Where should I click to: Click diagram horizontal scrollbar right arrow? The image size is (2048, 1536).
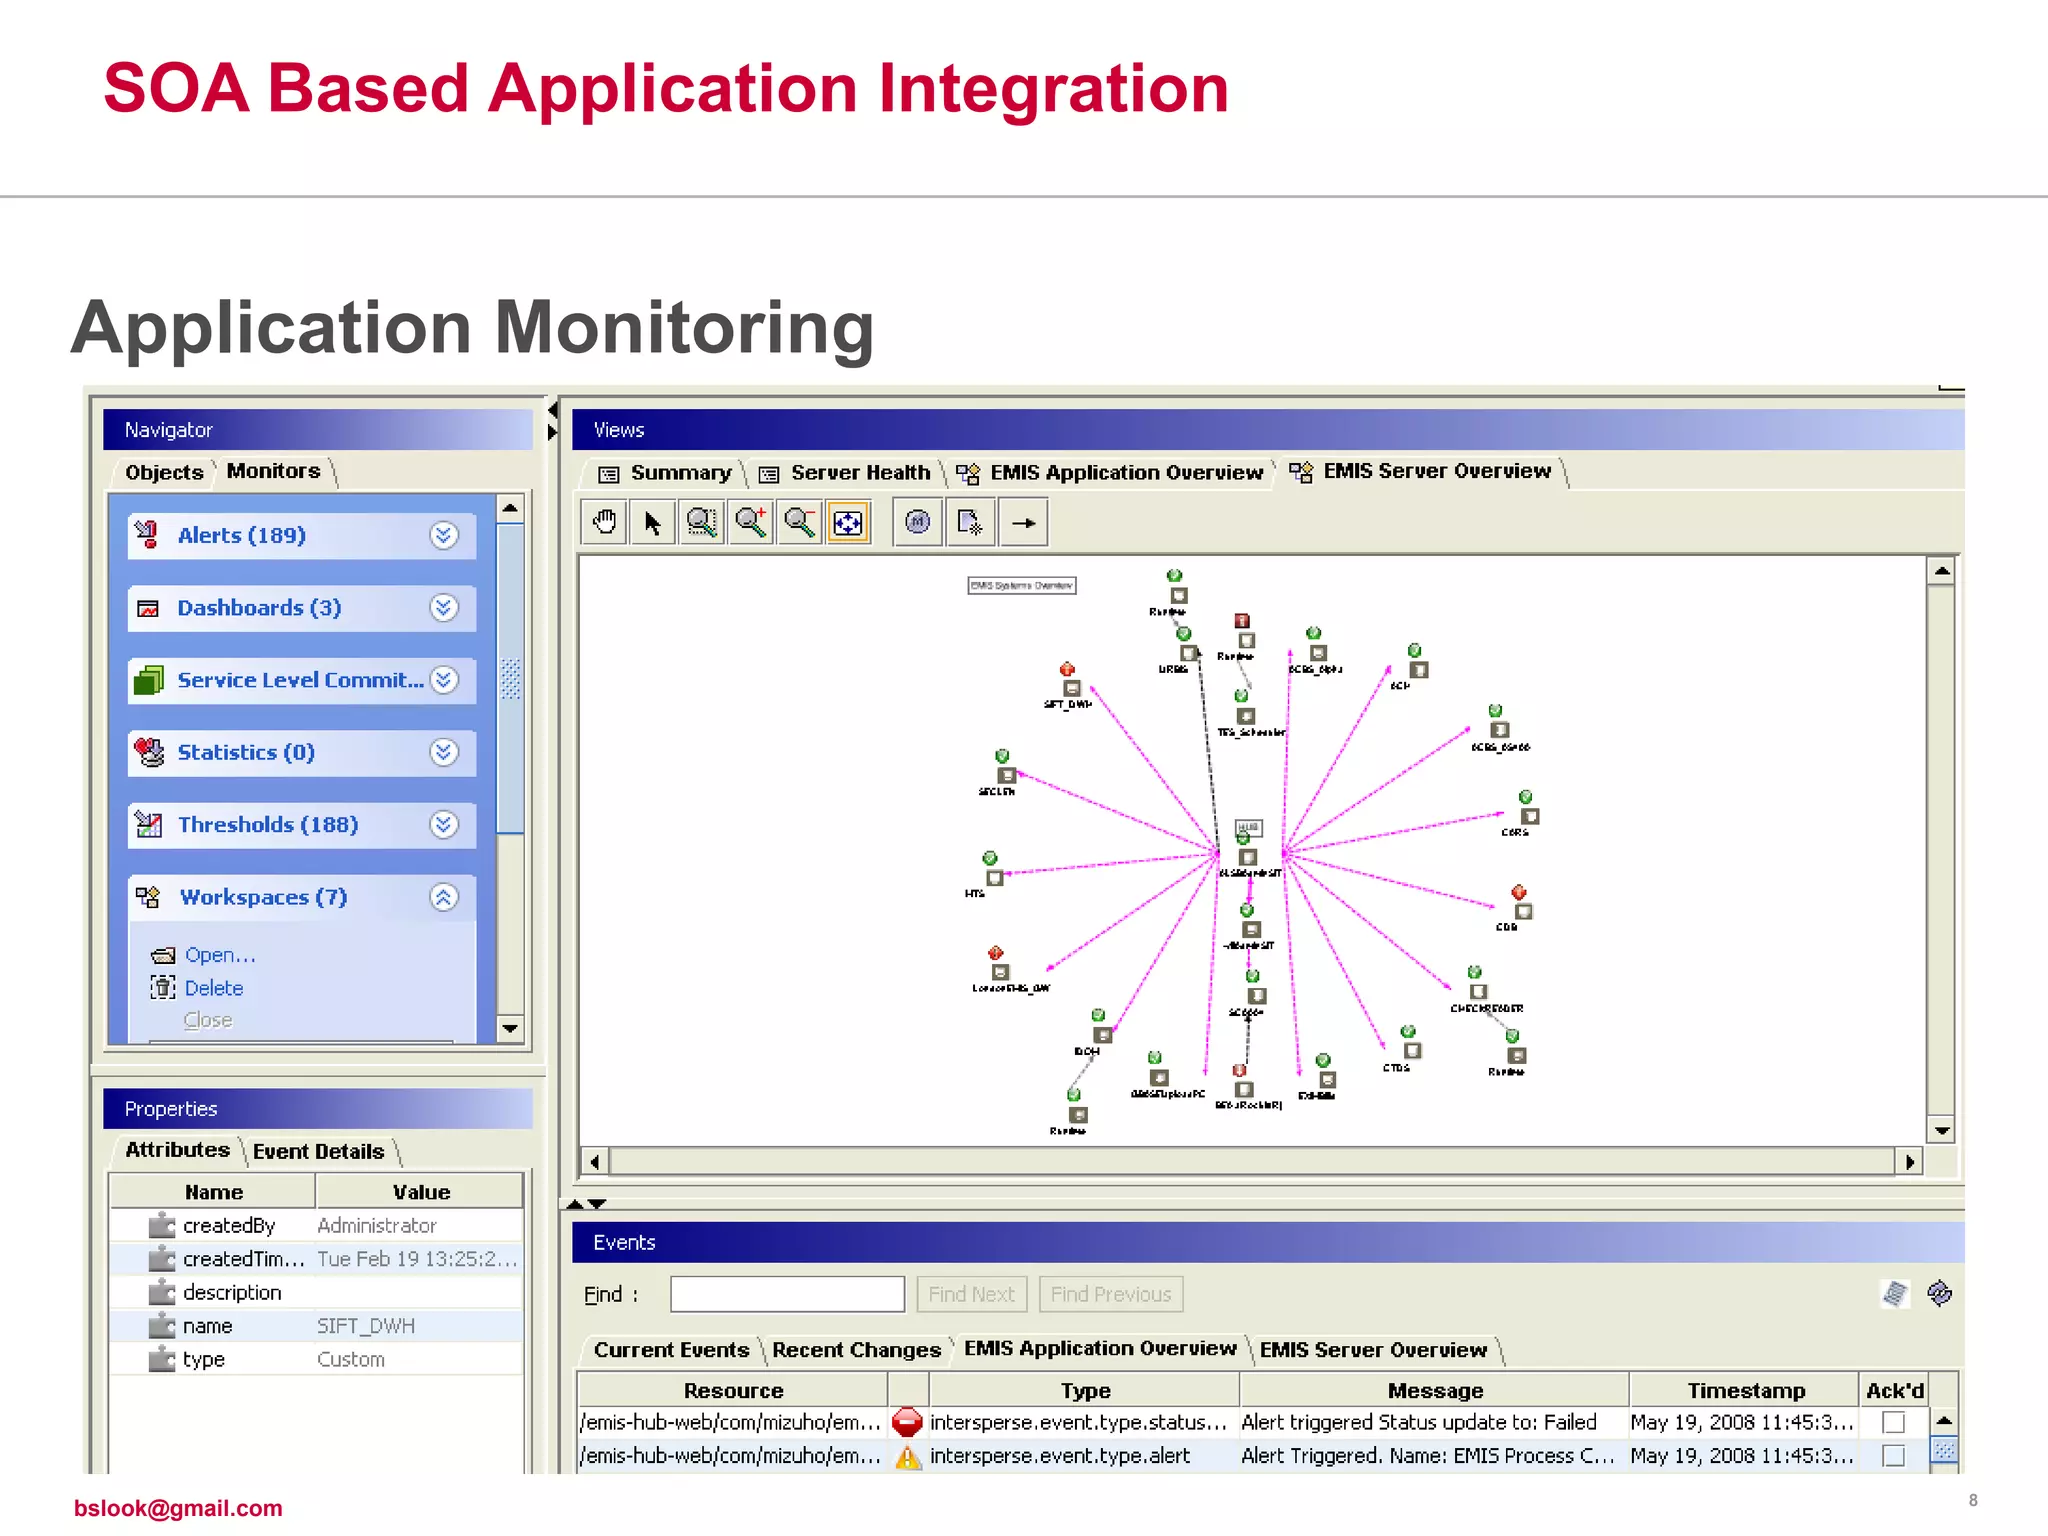pos(1909,1161)
